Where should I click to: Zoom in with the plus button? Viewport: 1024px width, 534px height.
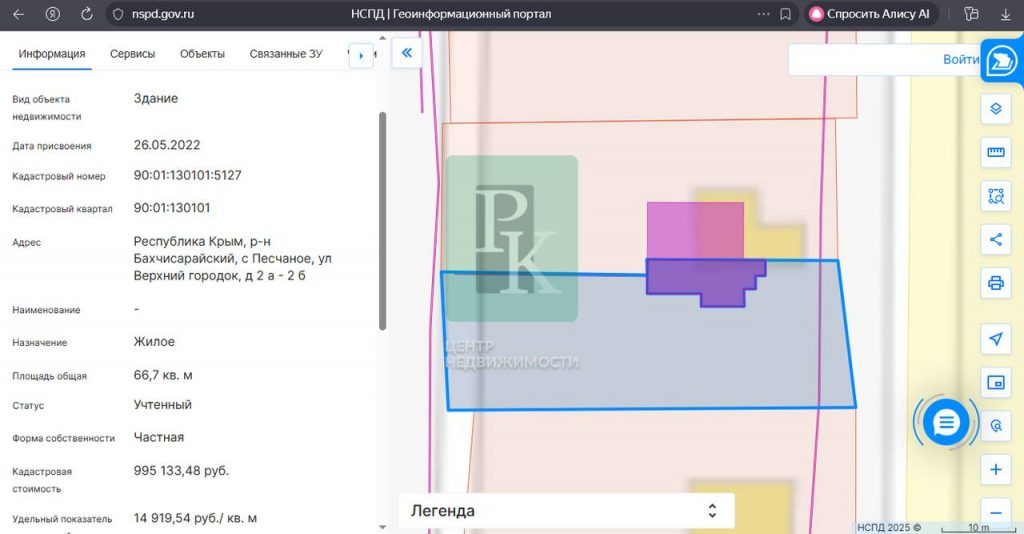(x=995, y=469)
